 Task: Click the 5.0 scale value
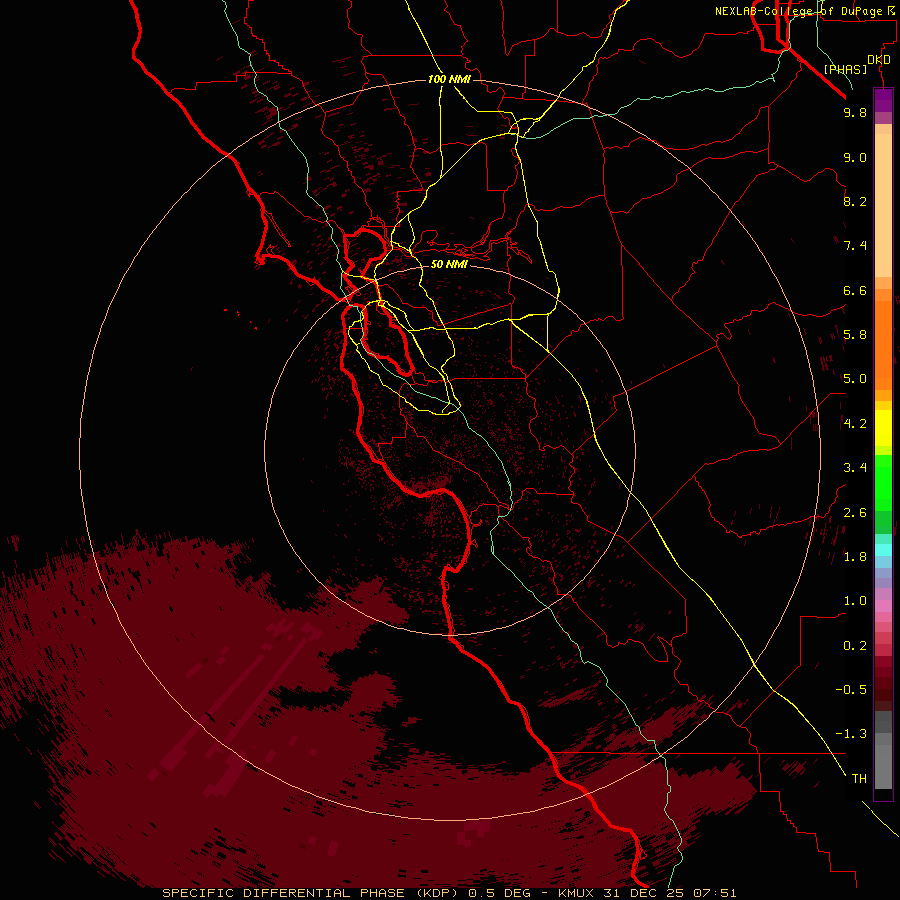855,379
